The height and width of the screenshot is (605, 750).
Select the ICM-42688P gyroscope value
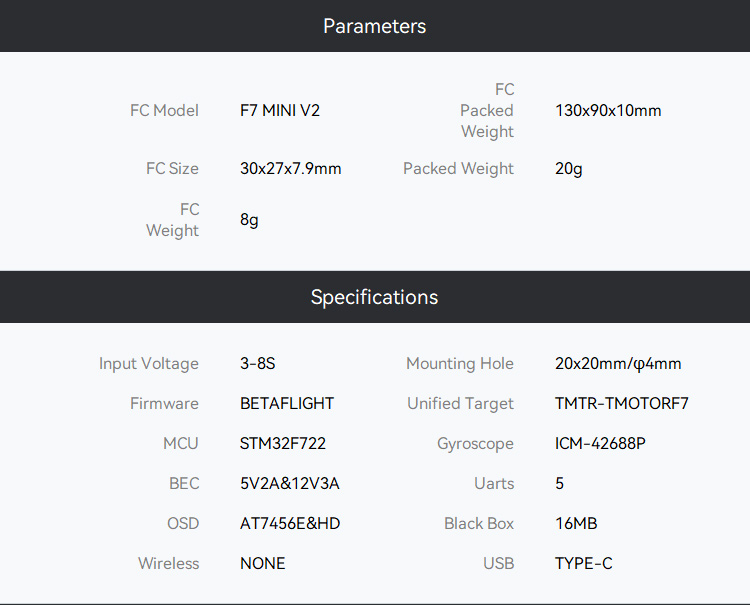pyautogui.click(x=600, y=443)
